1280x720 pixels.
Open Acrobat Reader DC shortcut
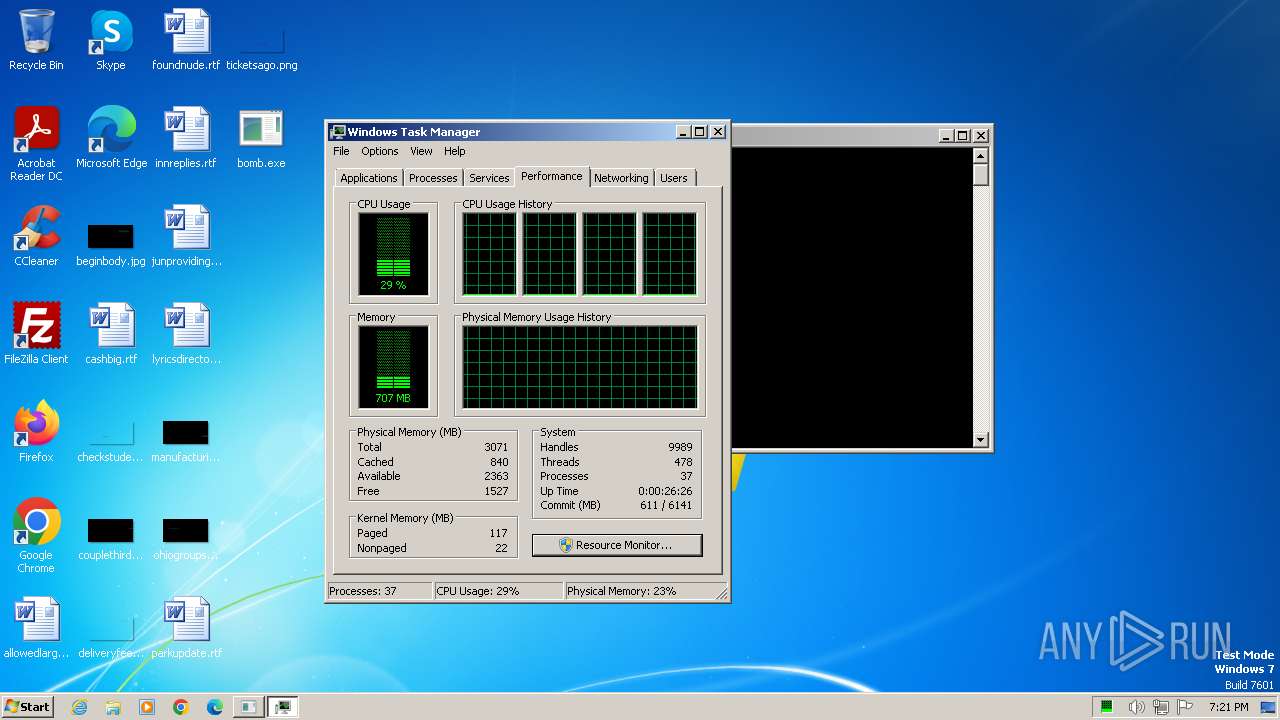36,144
